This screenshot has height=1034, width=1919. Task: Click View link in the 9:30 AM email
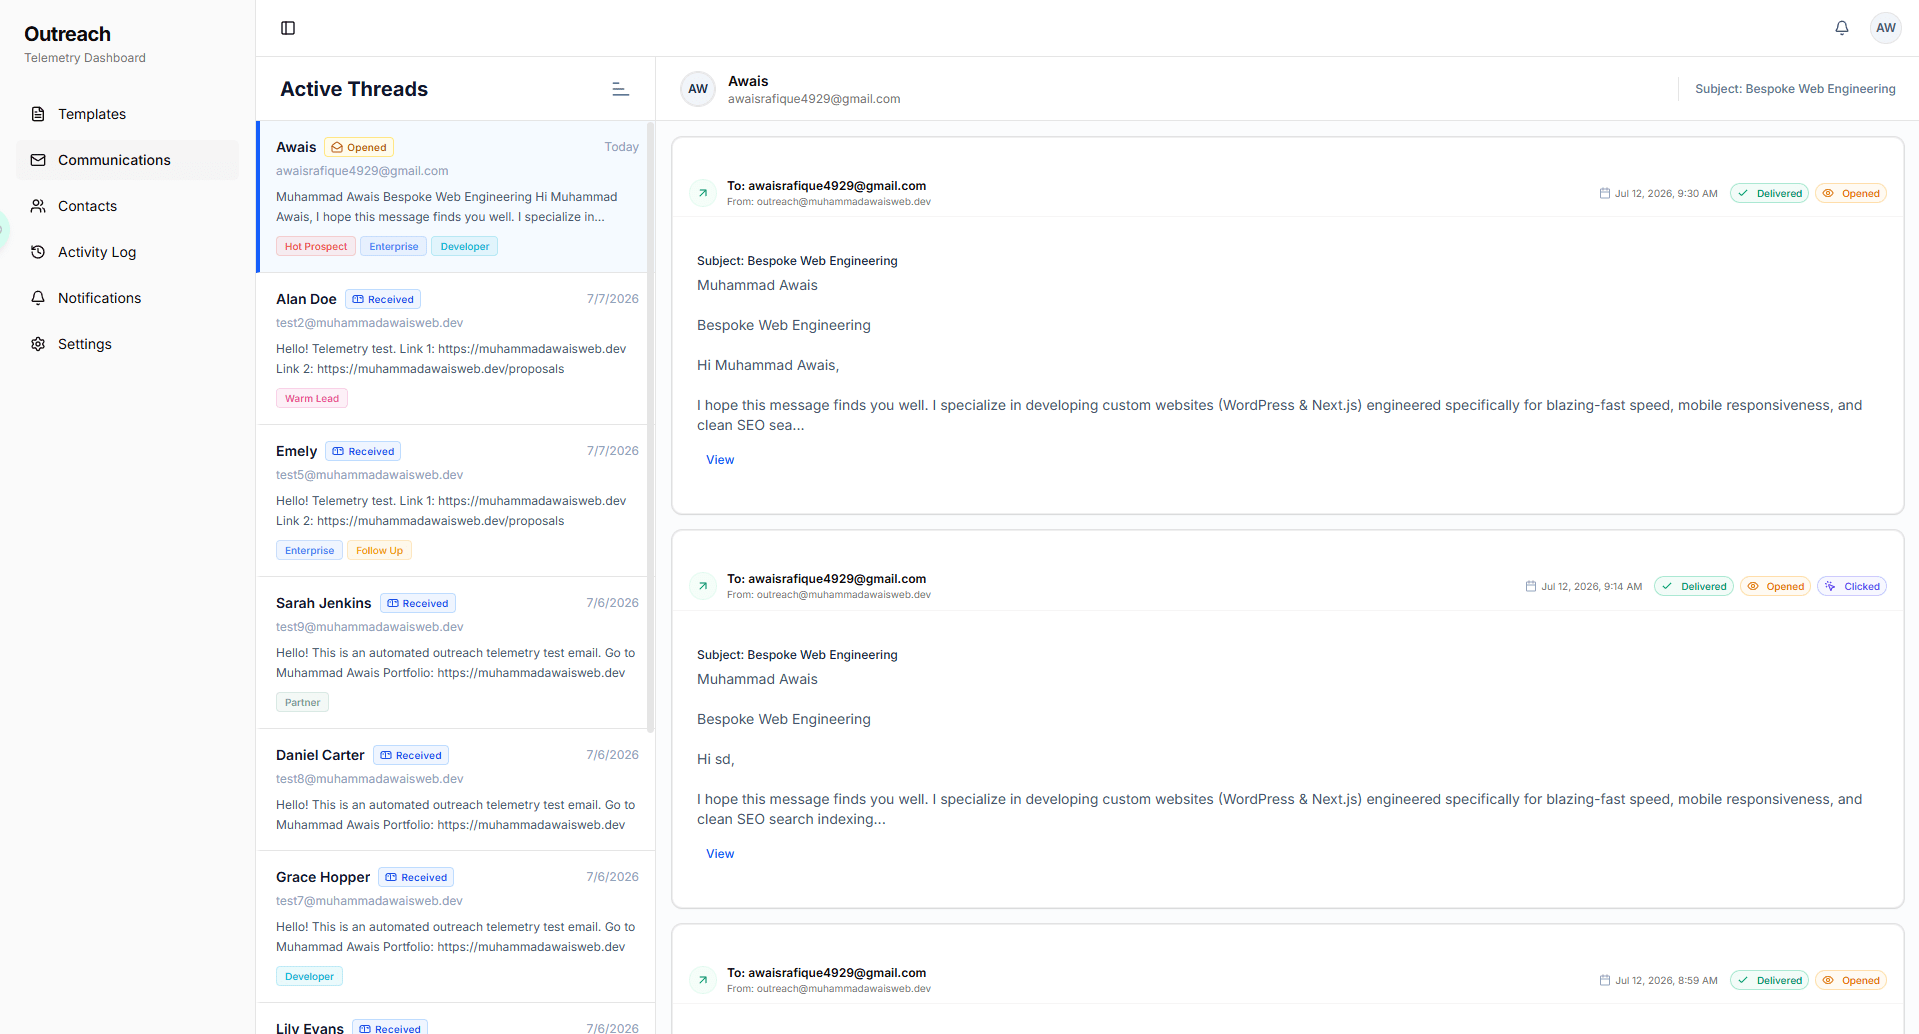point(720,460)
